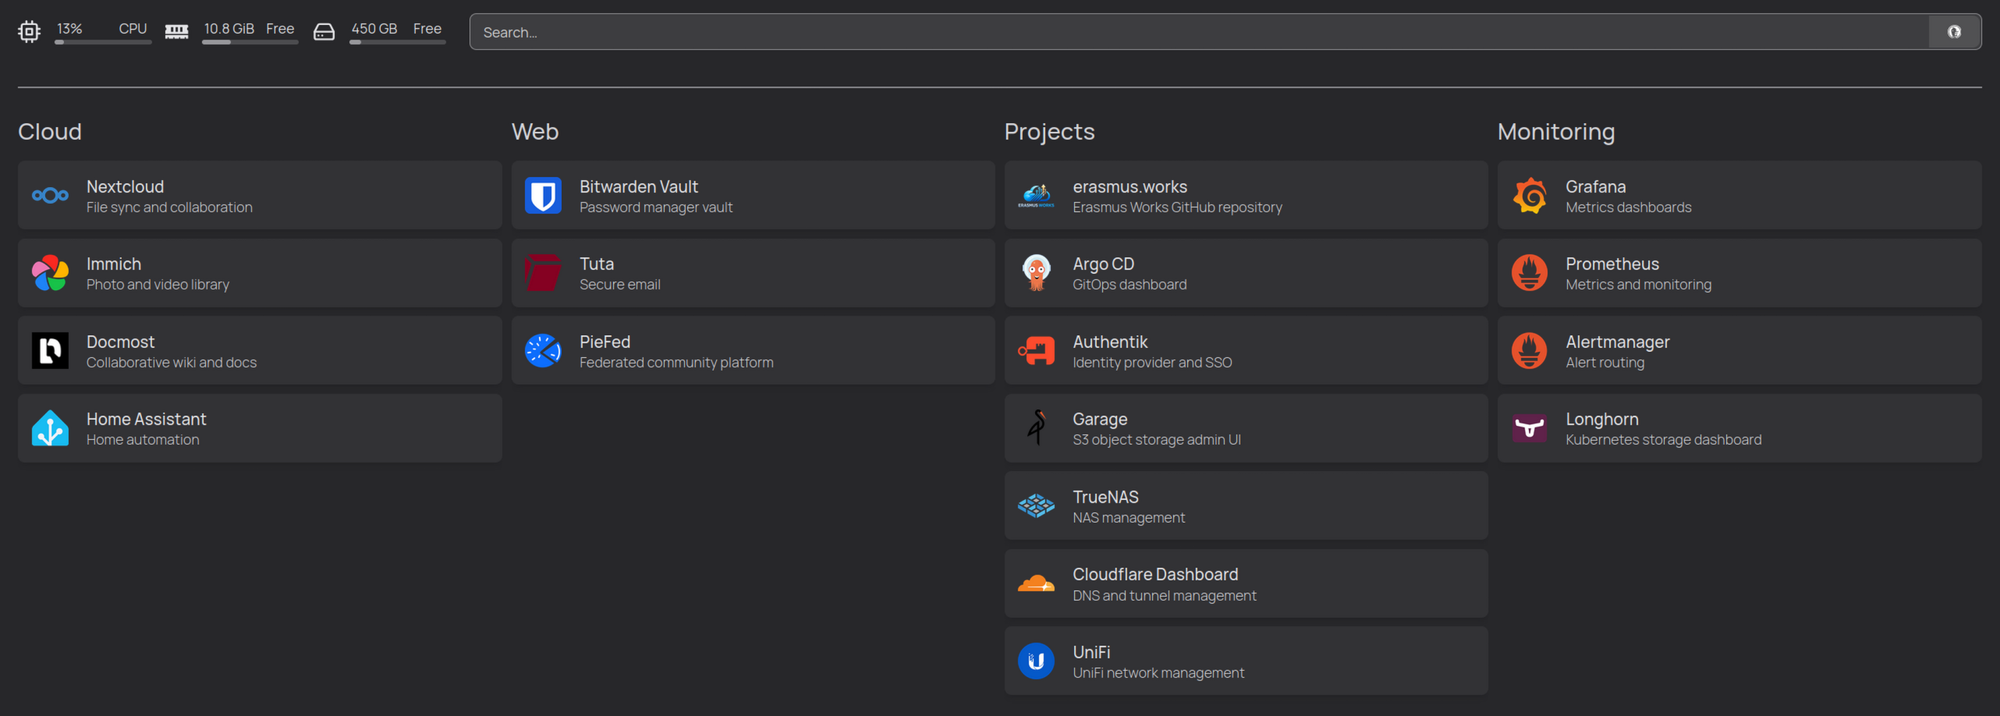Click the 450 GB free disk widget

(x=383, y=31)
